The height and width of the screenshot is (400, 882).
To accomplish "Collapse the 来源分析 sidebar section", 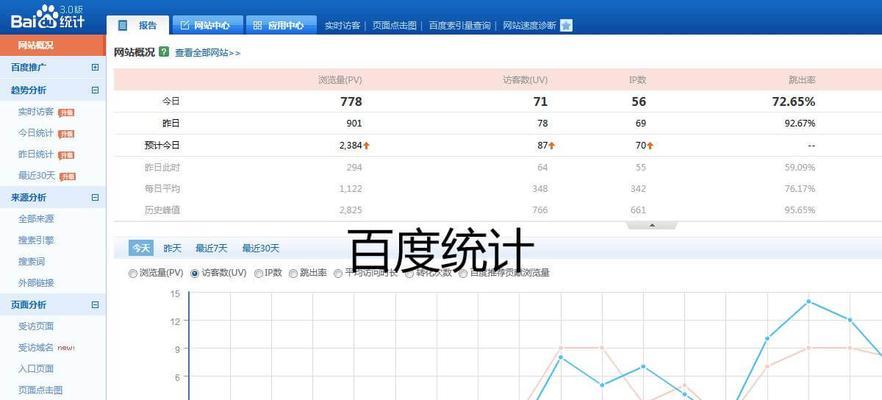I will click(x=95, y=197).
